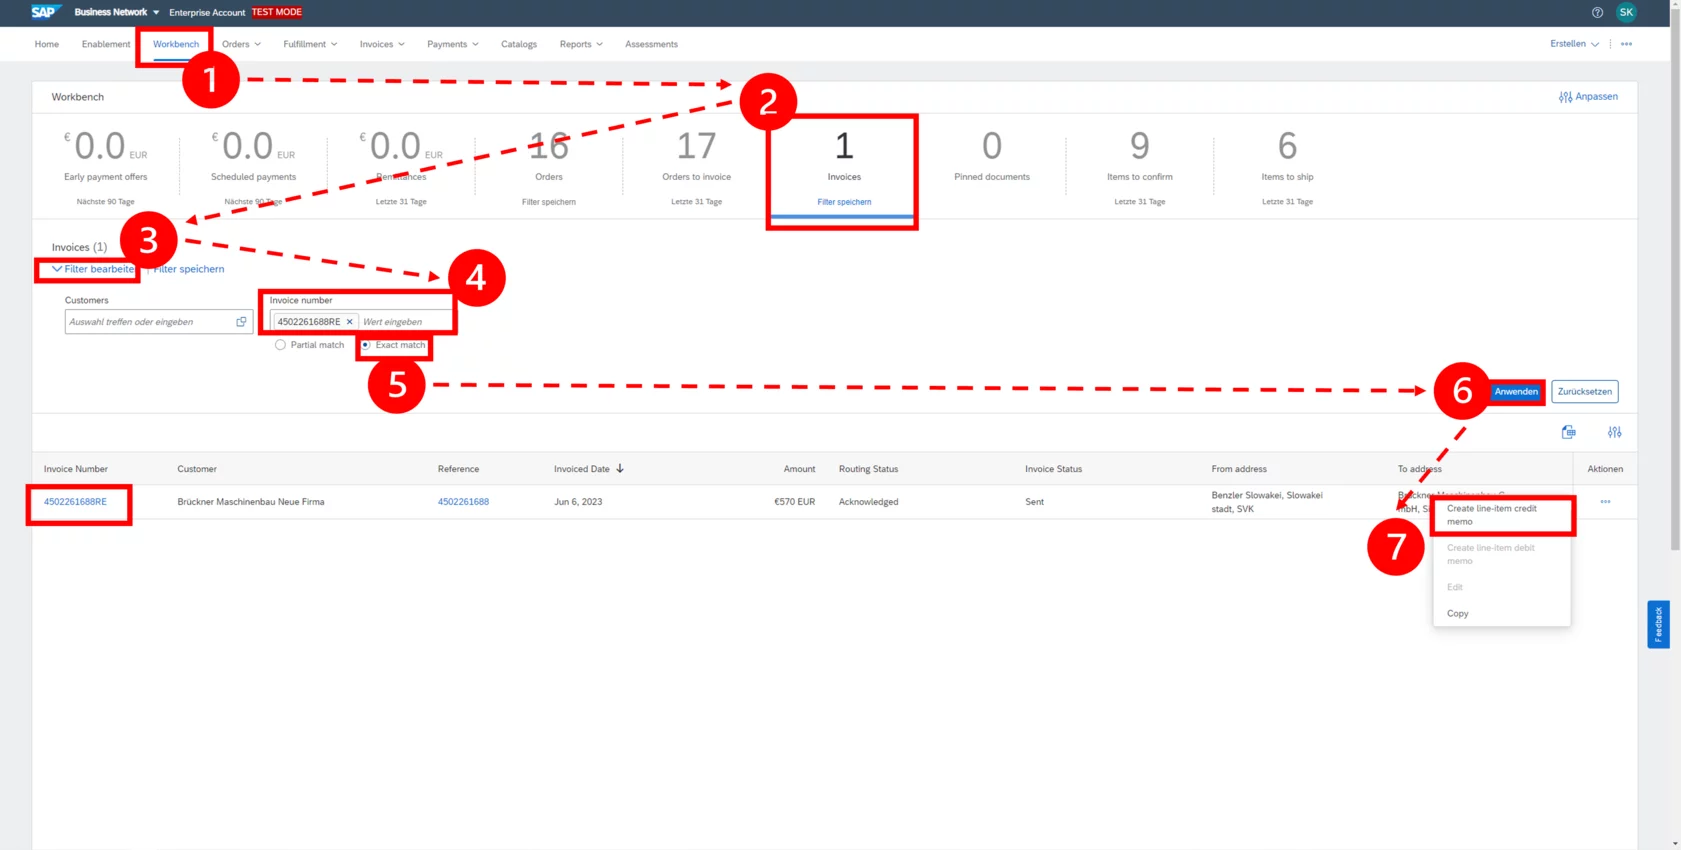Screen dimensions: 1681x850
Task: Open the Erstellen create dropdown
Action: [1574, 44]
